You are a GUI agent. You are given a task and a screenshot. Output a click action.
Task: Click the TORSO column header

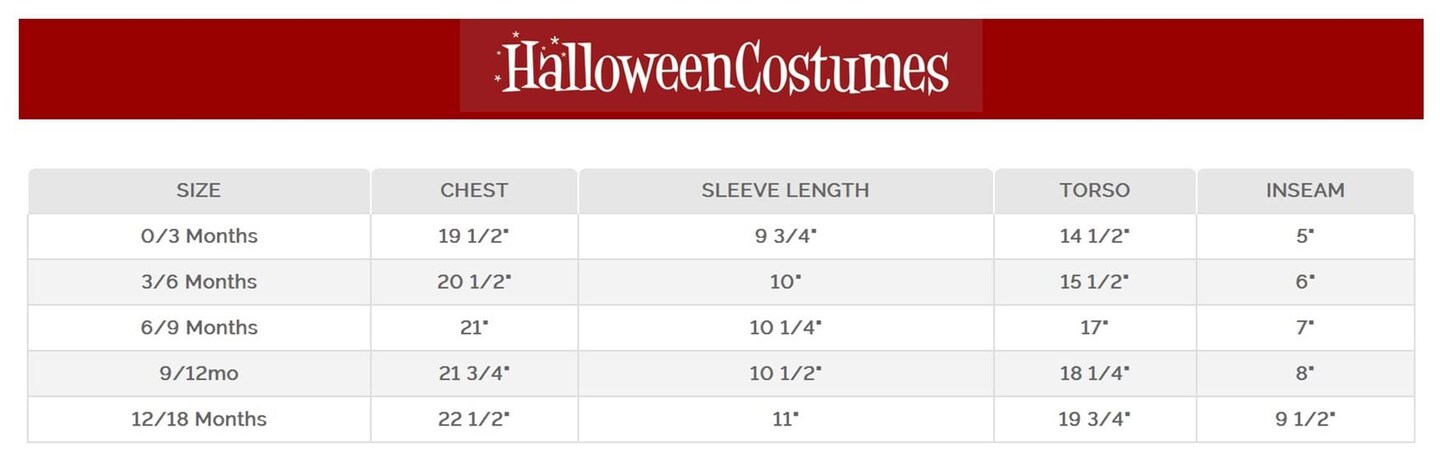[1094, 190]
